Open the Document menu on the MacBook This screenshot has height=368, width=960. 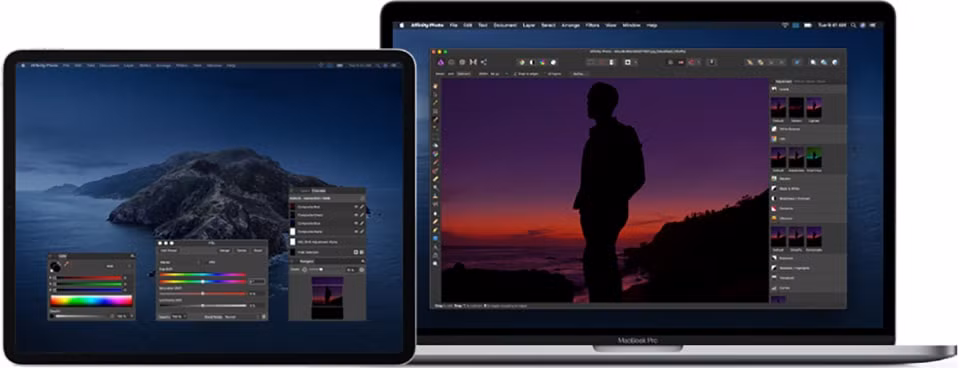(505, 25)
